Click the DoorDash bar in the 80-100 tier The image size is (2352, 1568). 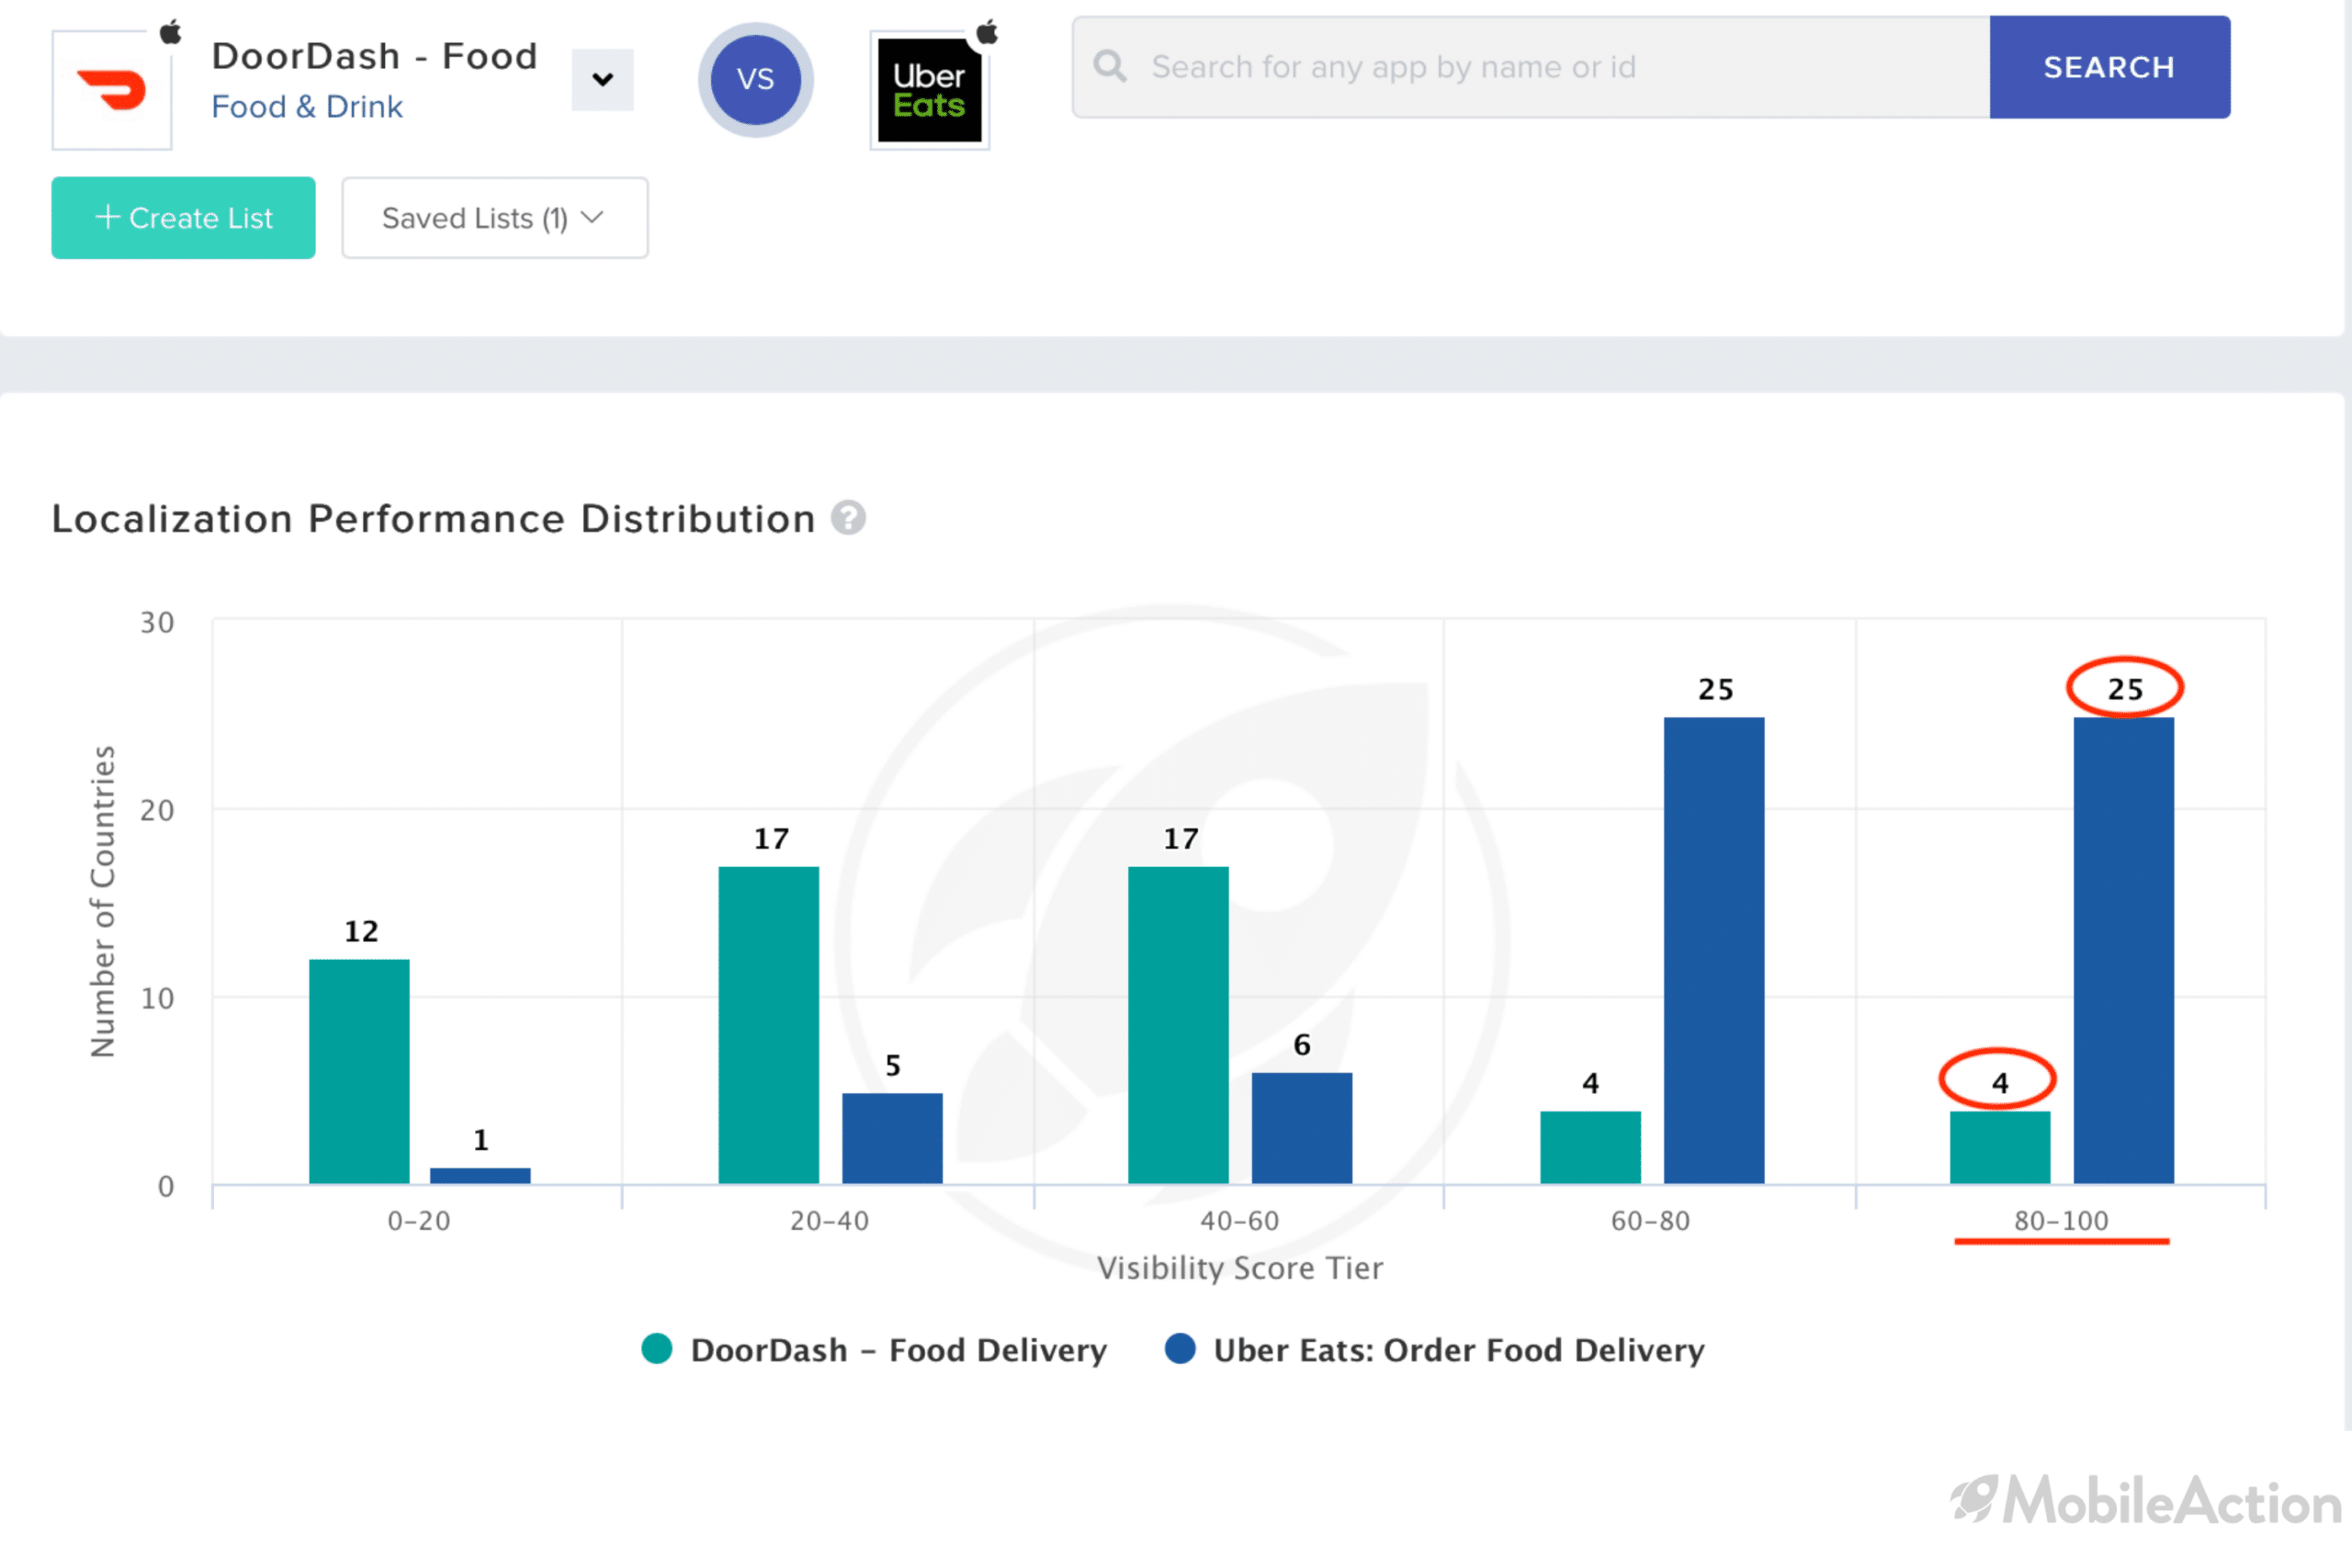tap(2000, 1147)
